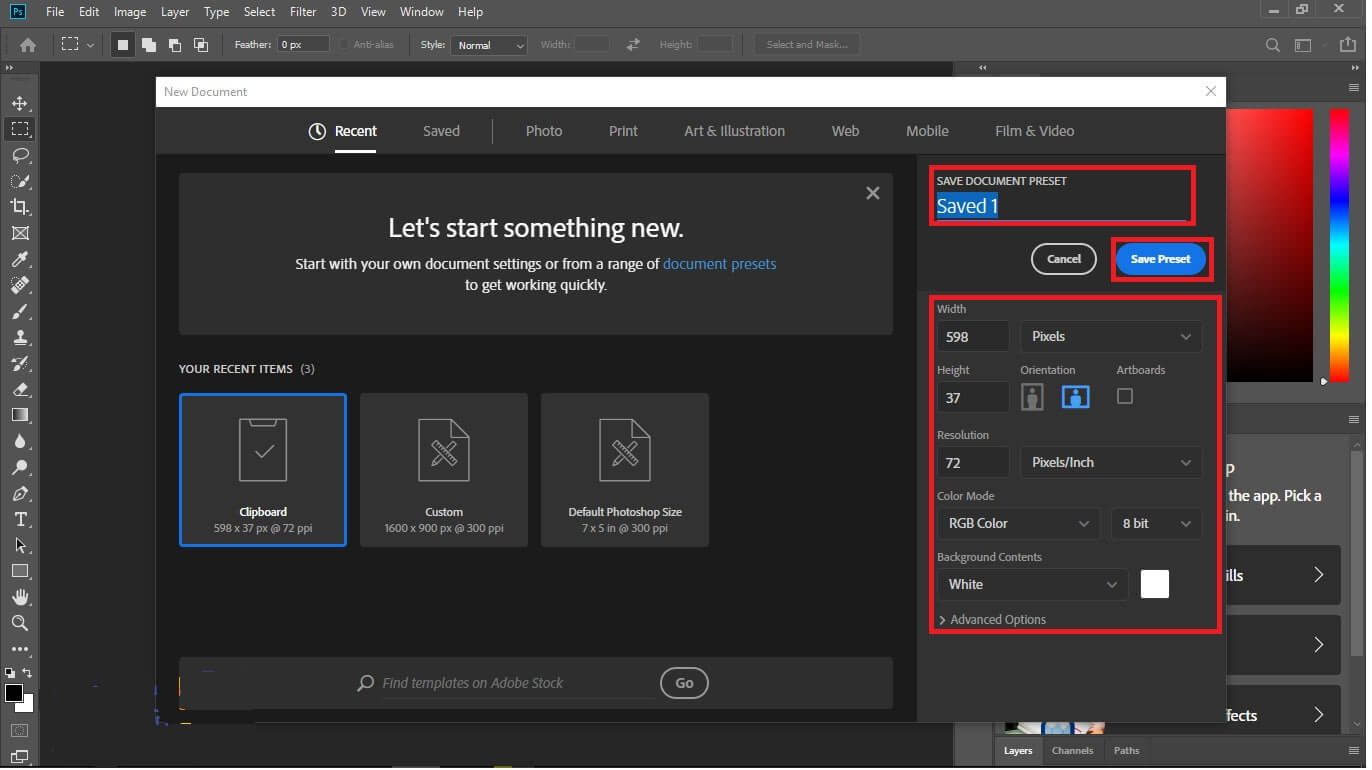Select the Hand tool
Screen dimensions: 1372x770
point(19,597)
